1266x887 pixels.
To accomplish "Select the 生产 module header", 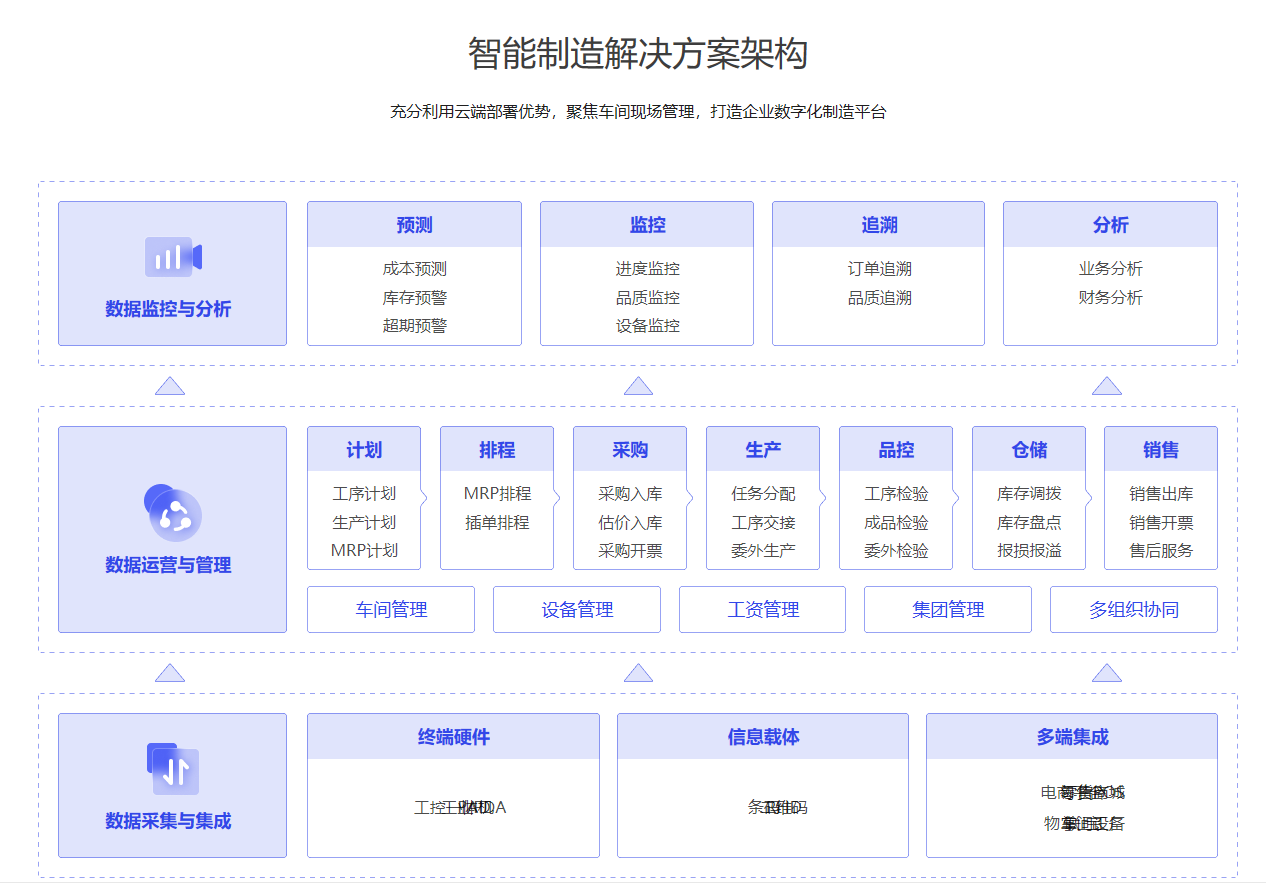I will [x=763, y=450].
